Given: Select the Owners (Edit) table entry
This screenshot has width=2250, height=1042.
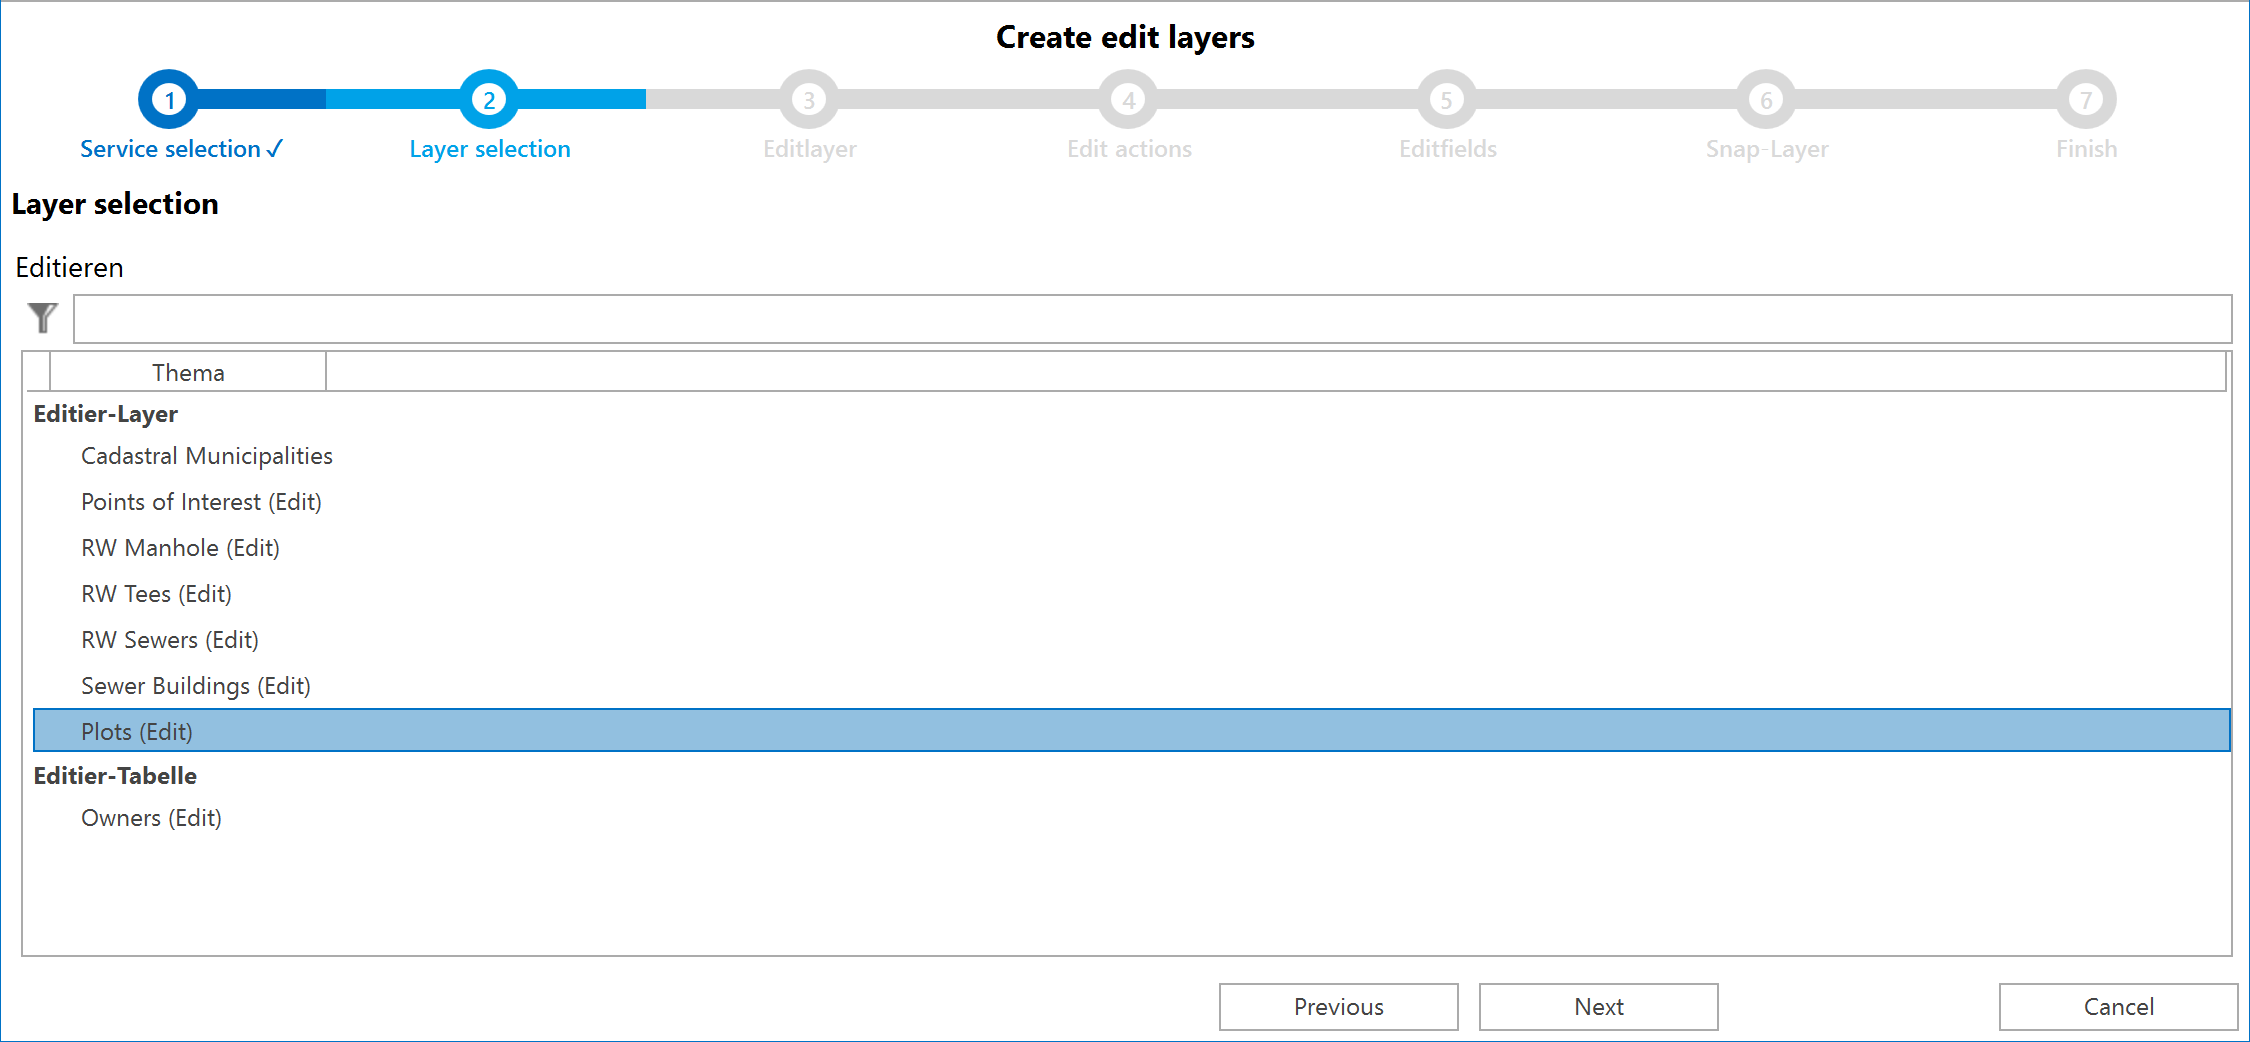Looking at the screenshot, I should click(x=151, y=818).
